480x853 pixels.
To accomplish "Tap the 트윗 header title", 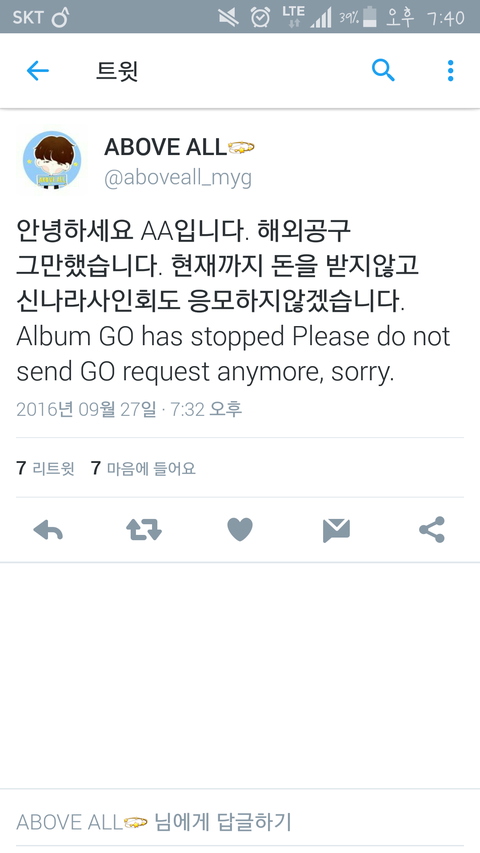I will point(117,71).
